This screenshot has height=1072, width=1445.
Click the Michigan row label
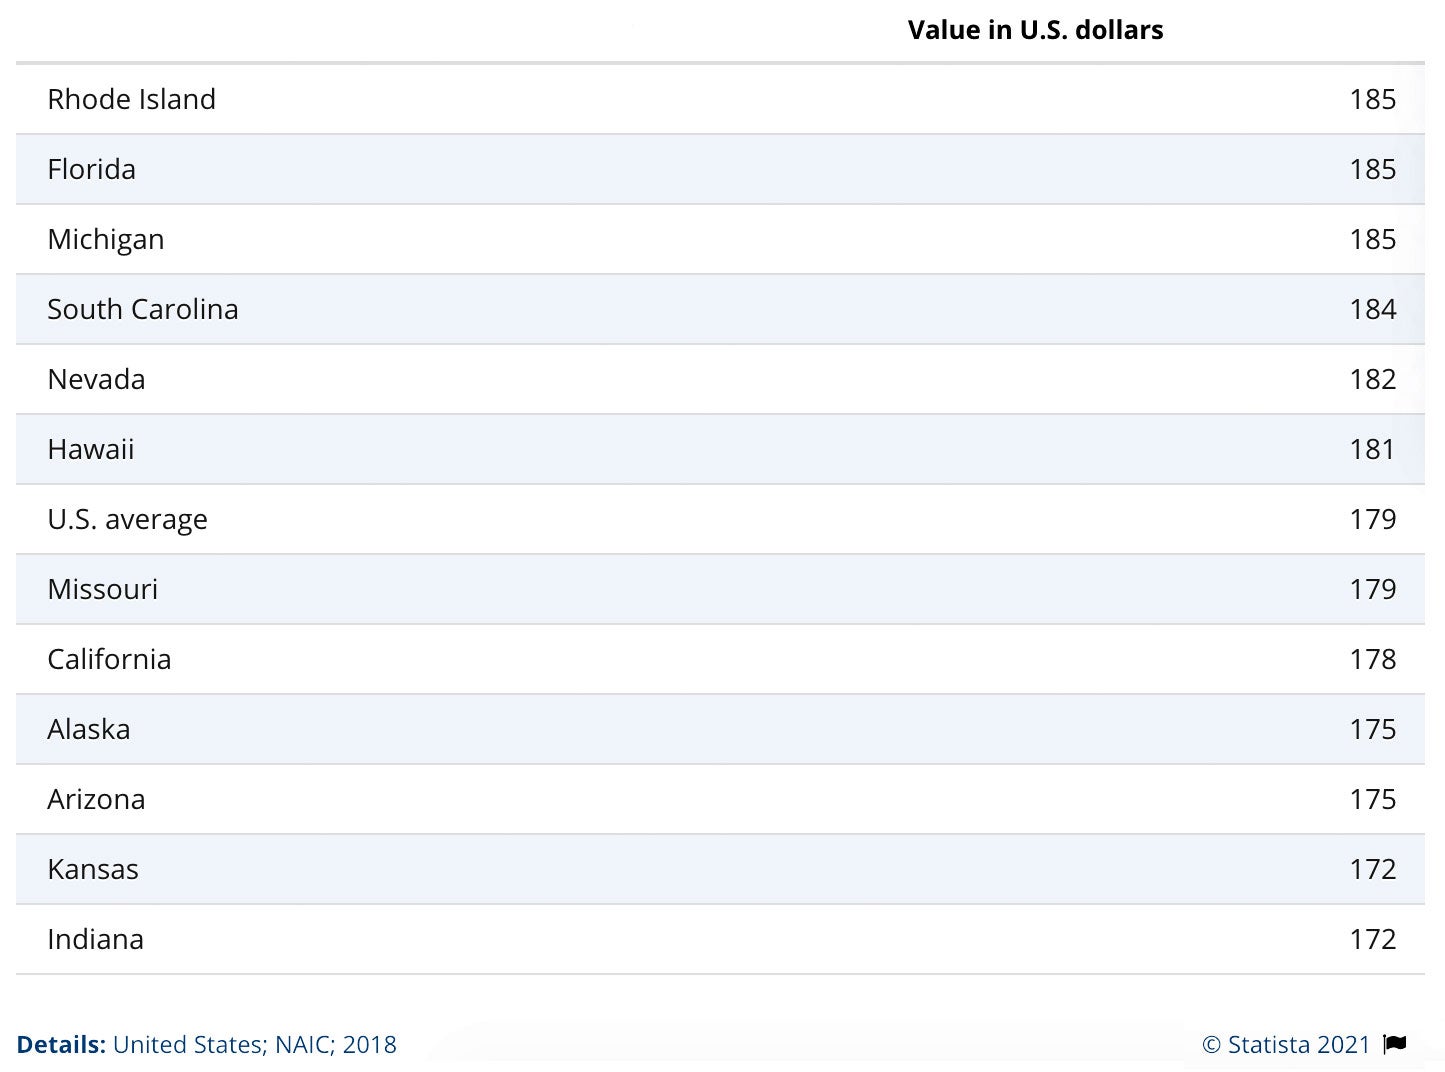point(105,239)
